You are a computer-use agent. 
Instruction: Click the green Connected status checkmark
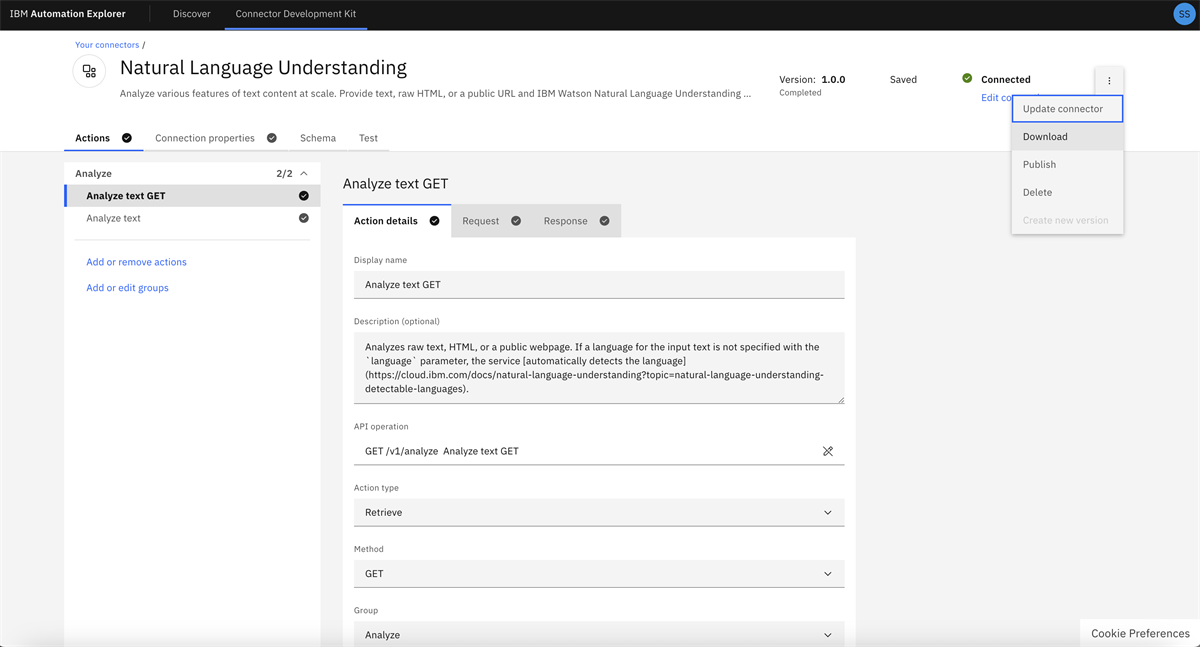pyautogui.click(x=967, y=78)
